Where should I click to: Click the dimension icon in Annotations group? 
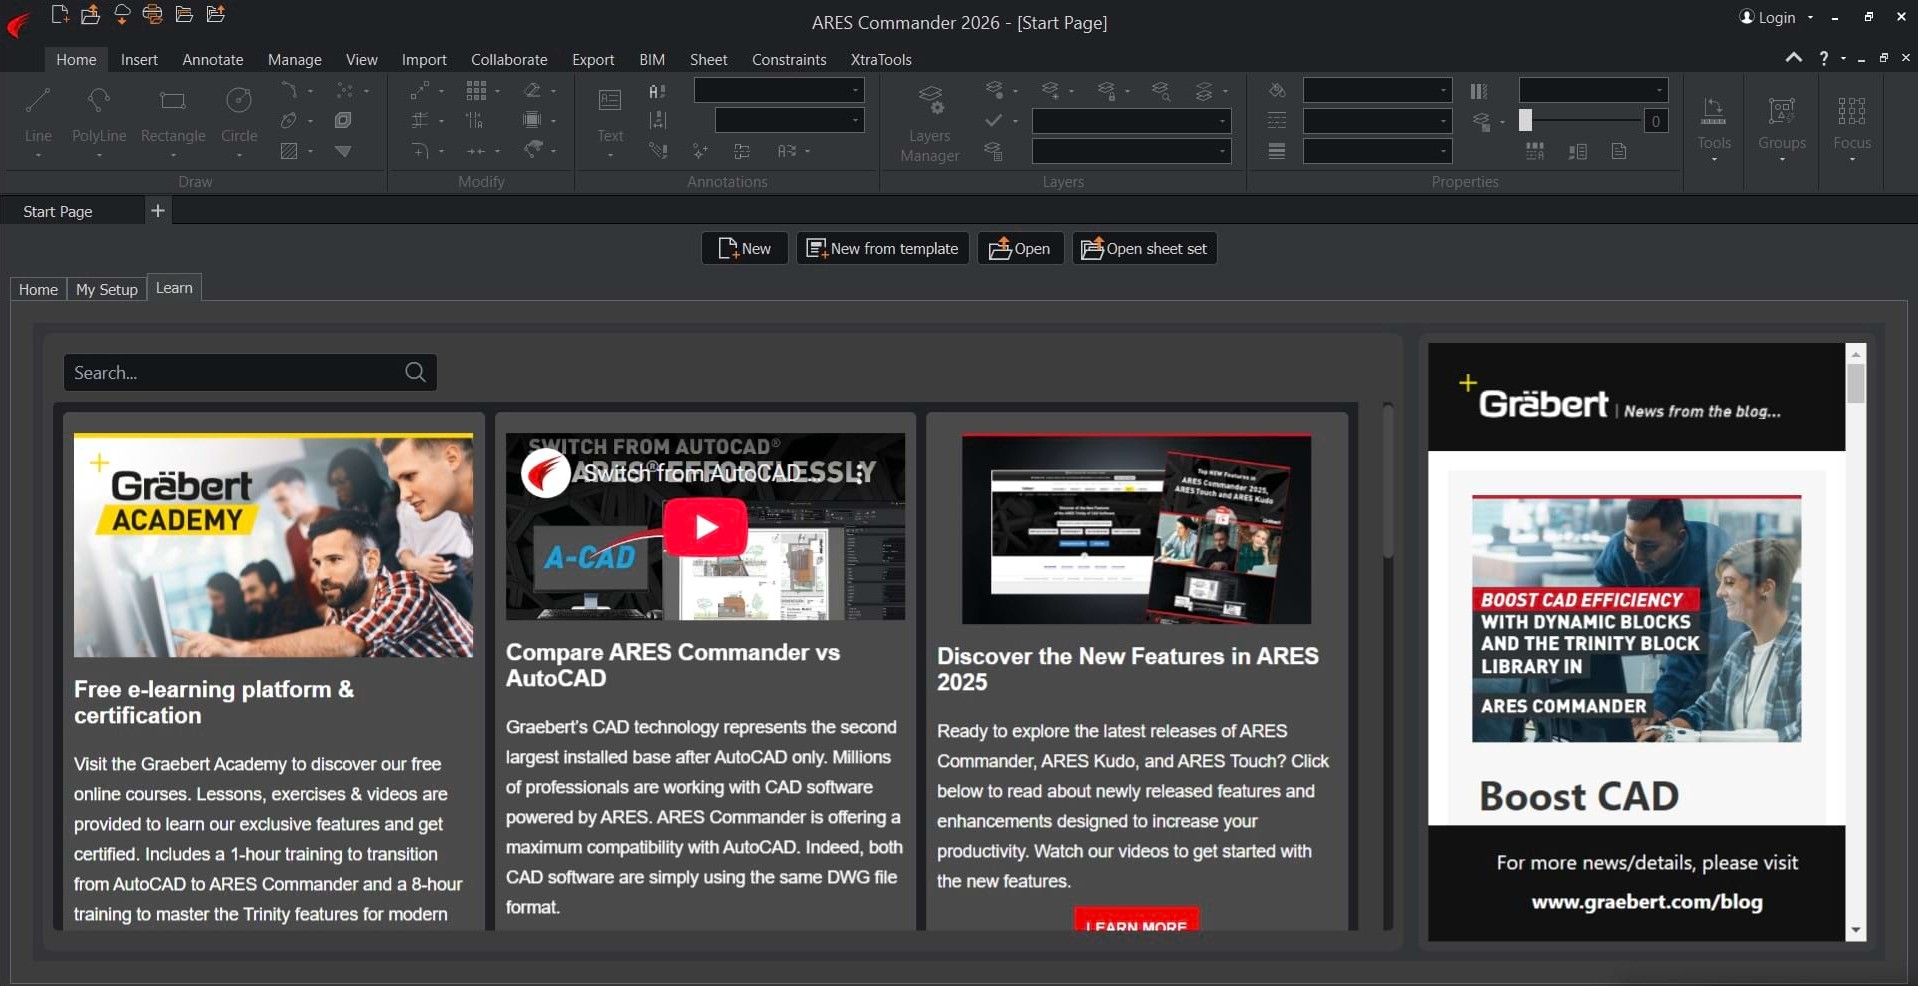[657, 121]
